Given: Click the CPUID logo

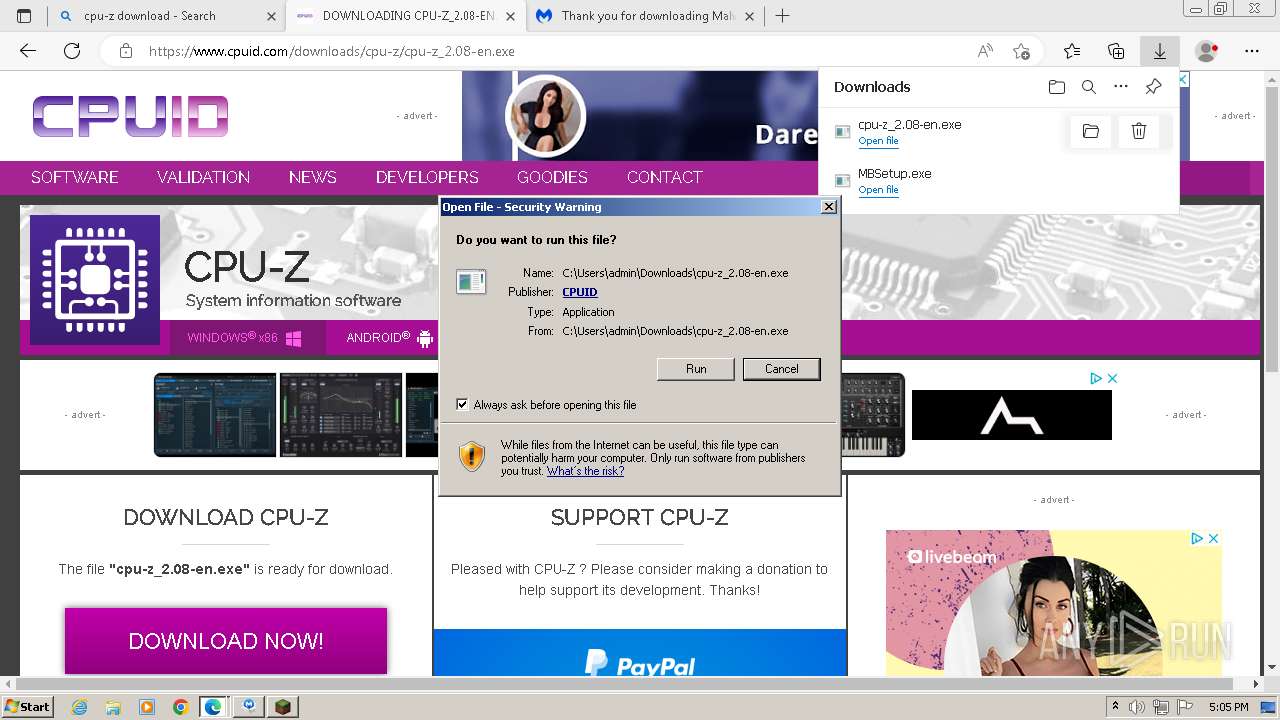Looking at the screenshot, I should [130, 116].
